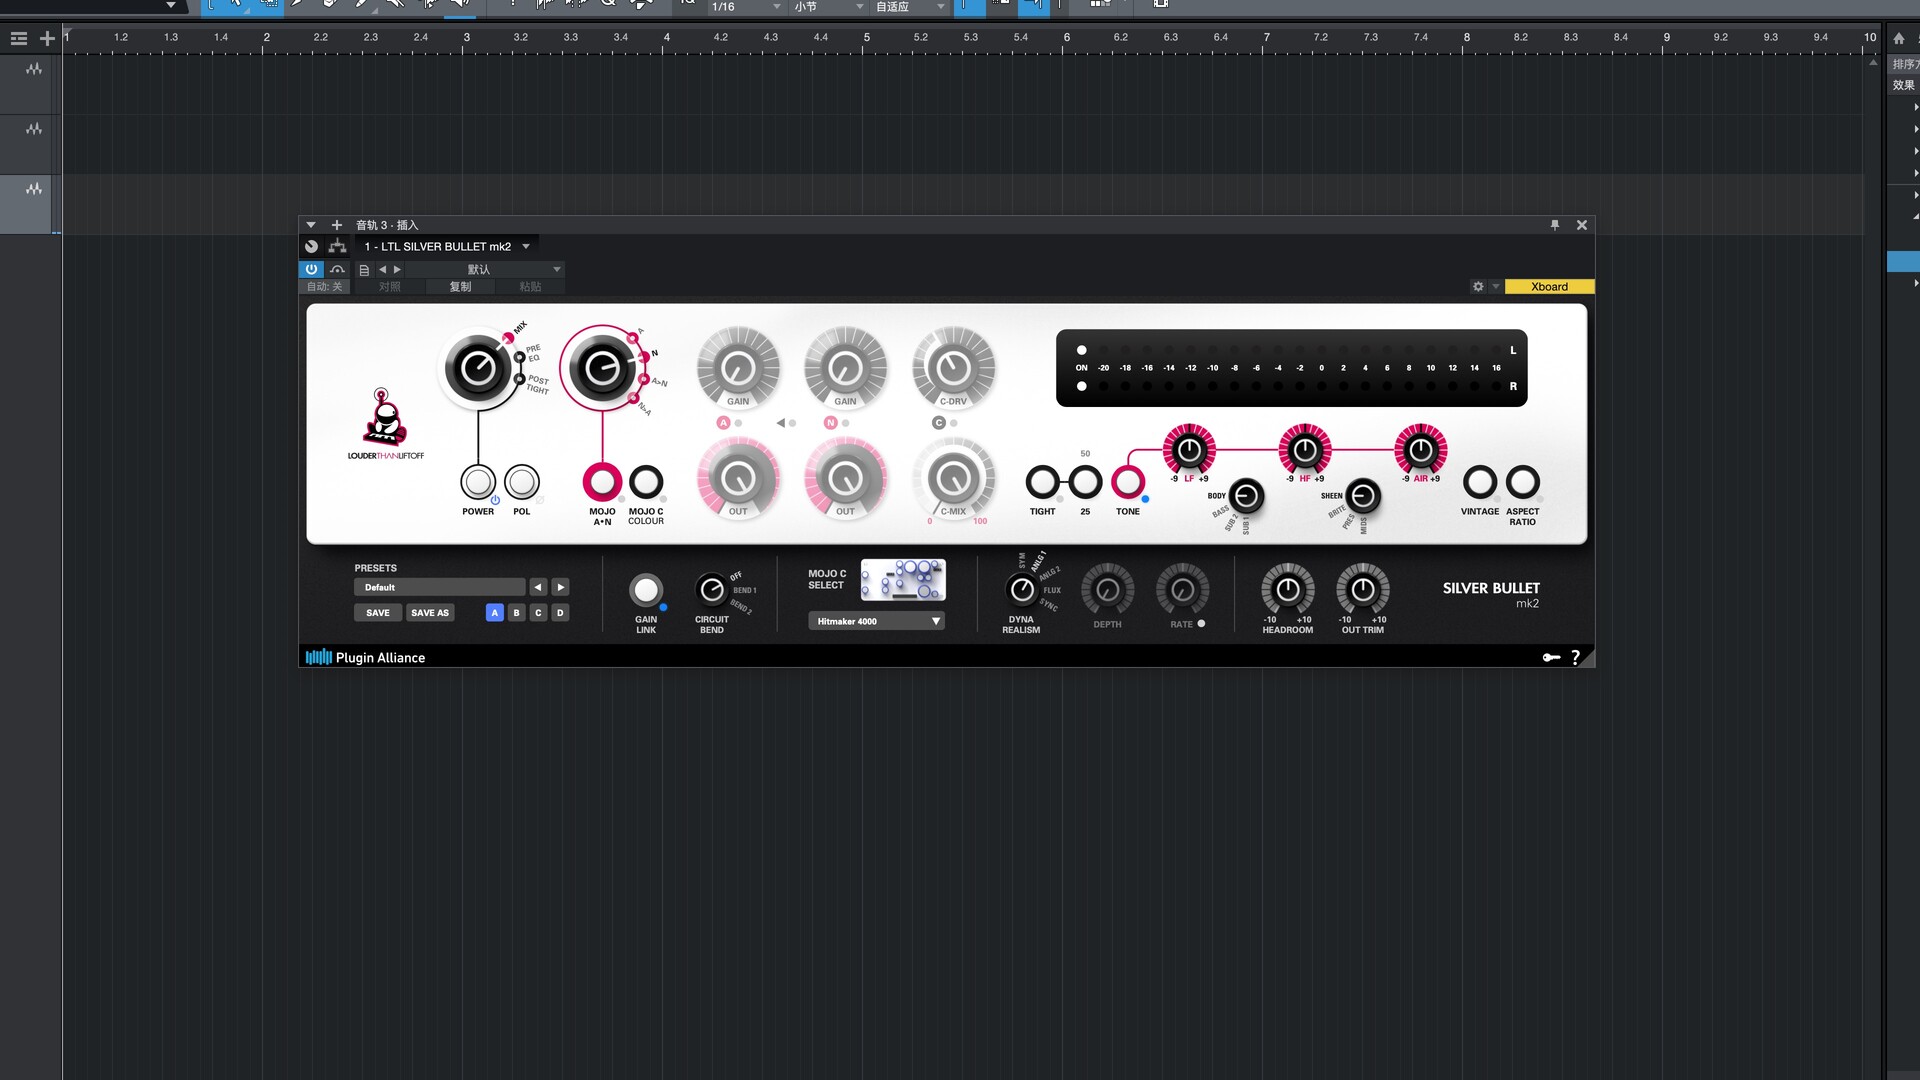
Task: Click the BODY frequency selector knob
Action: click(x=1246, y=496)
